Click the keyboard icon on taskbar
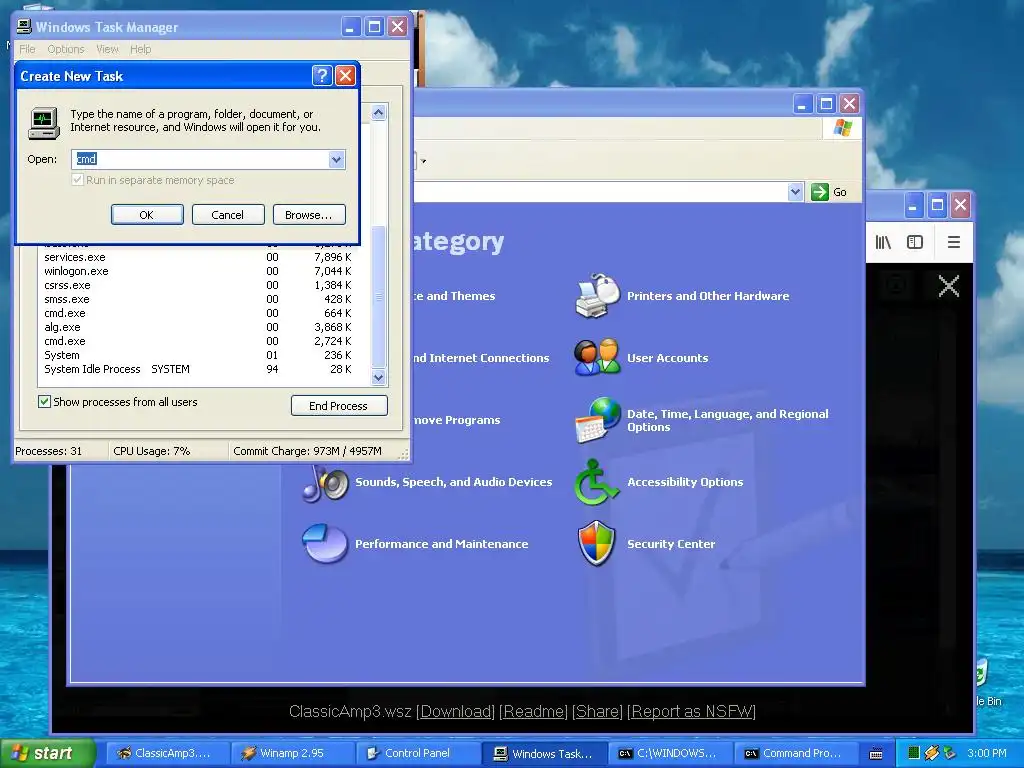Image resolution: width=1024 pixels, height=768 pixels. point(876,754)
